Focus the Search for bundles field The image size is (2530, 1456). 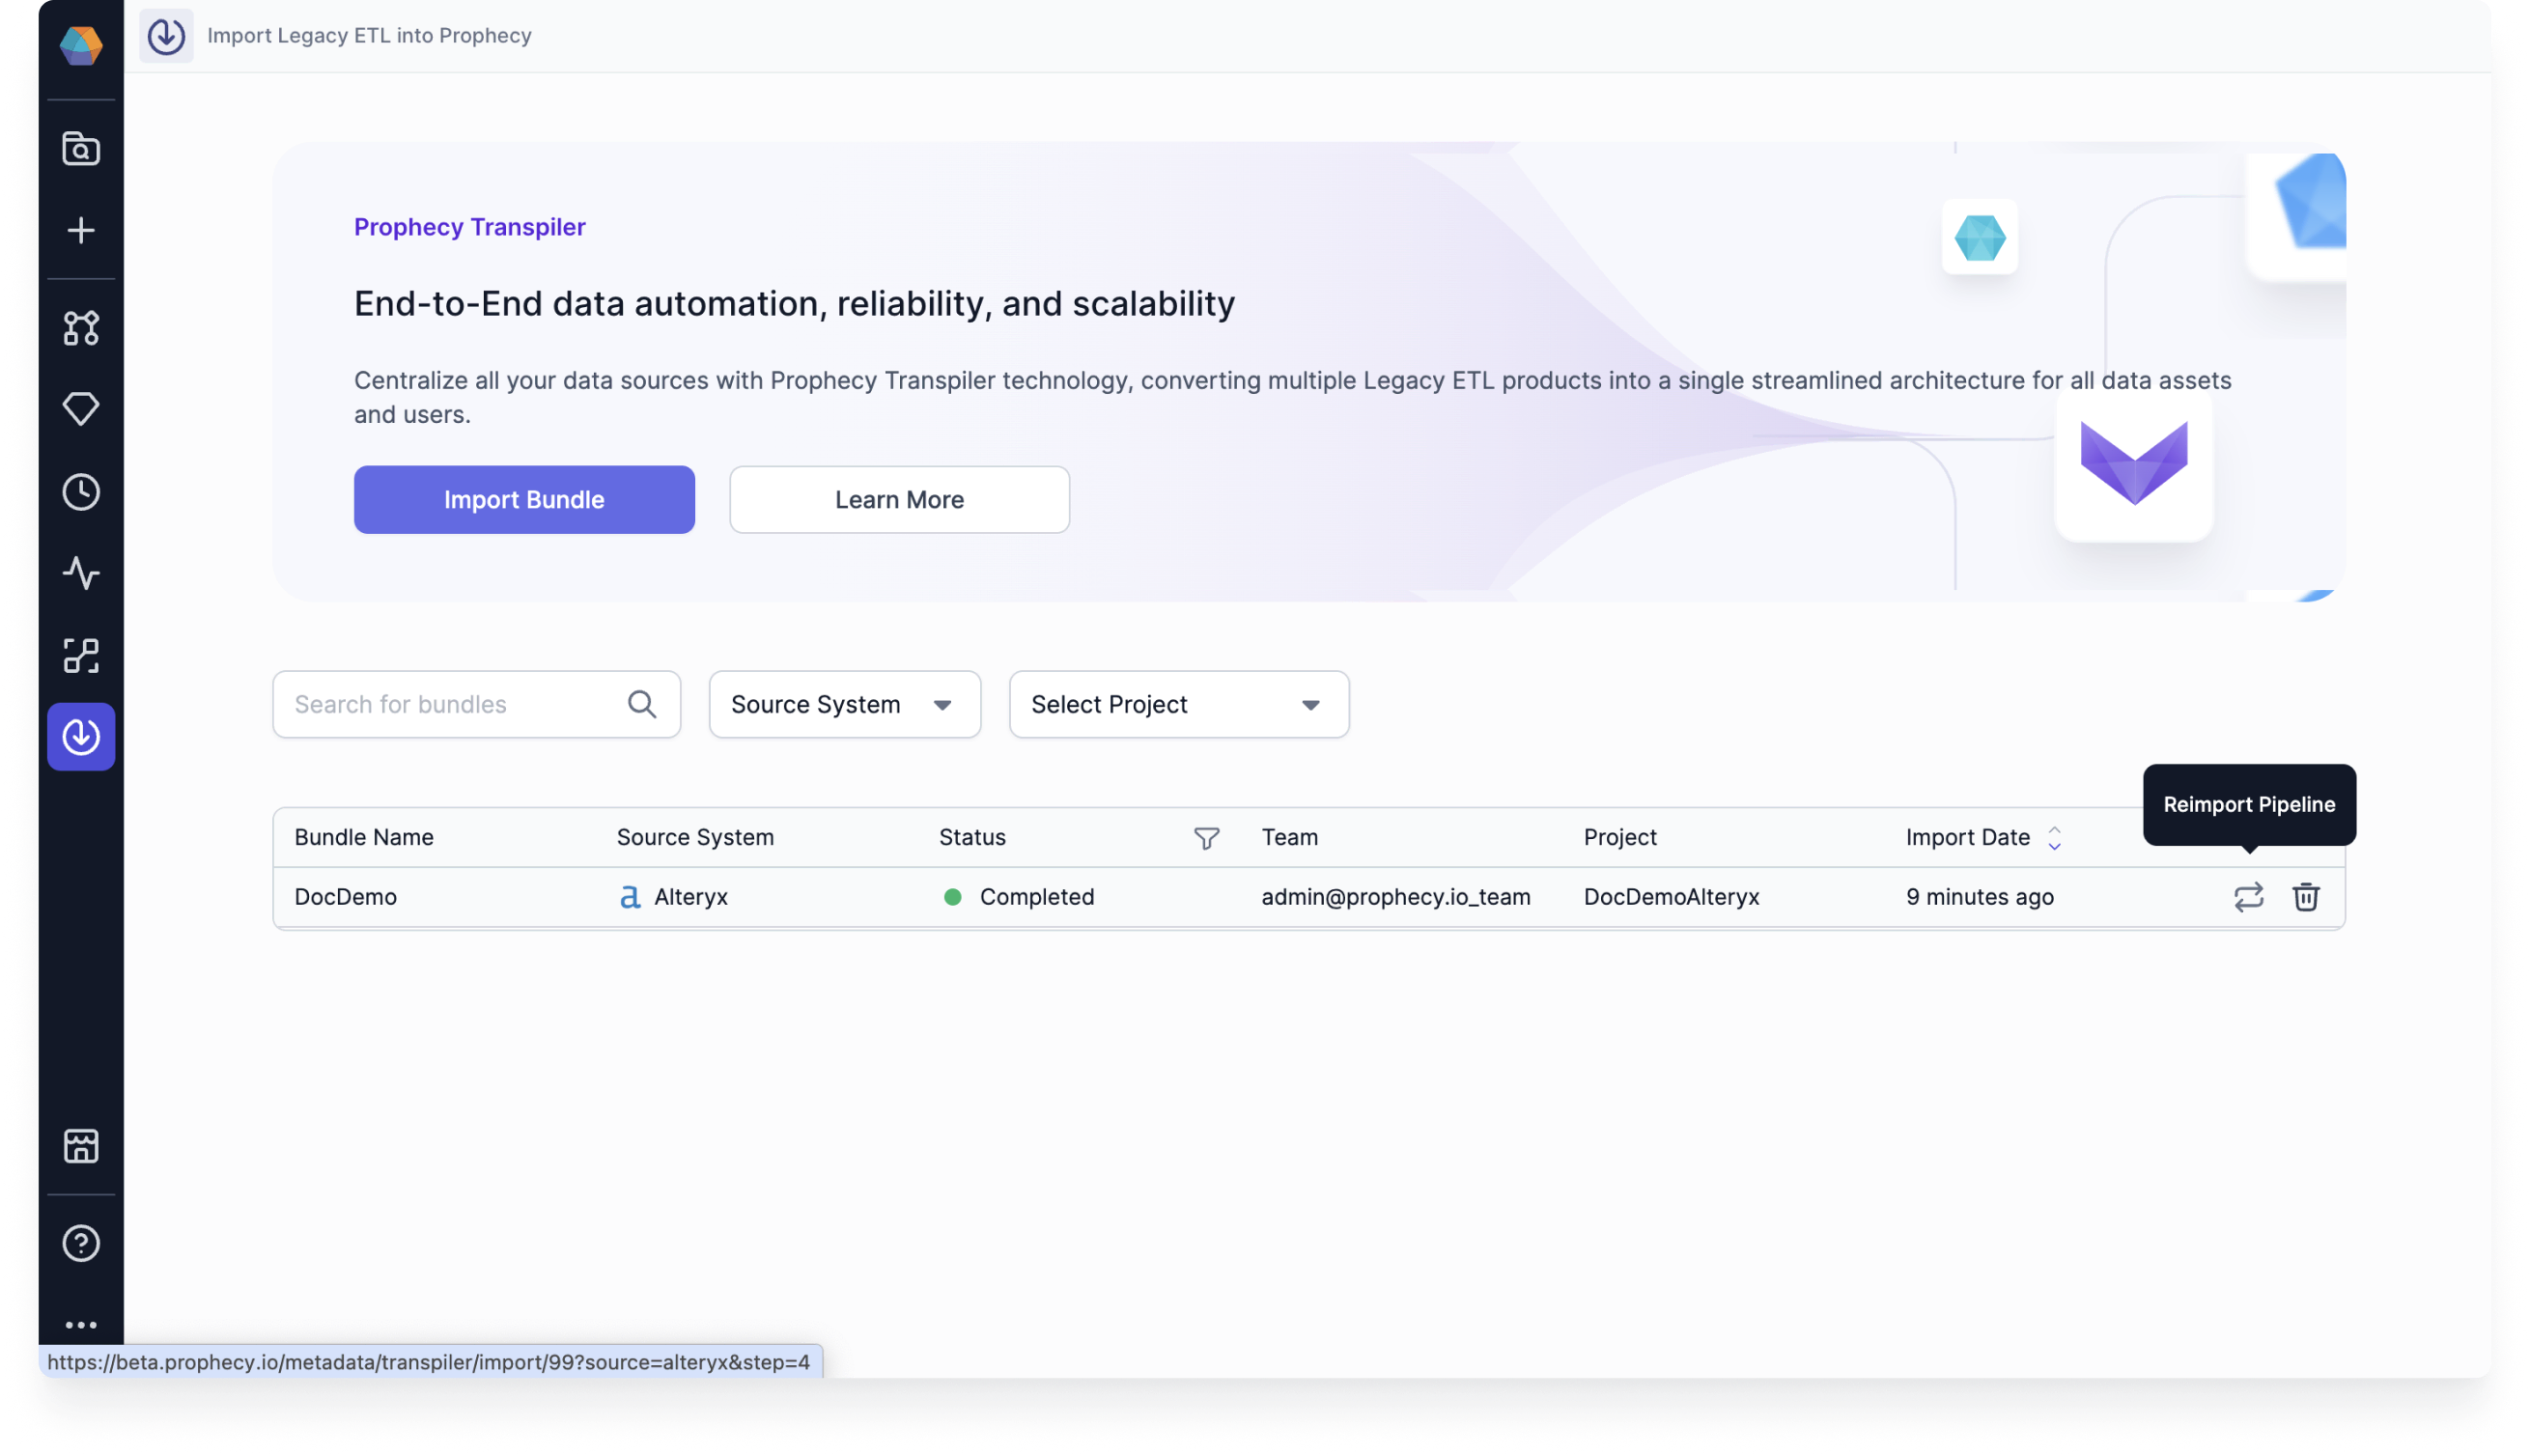pos(455,704)
